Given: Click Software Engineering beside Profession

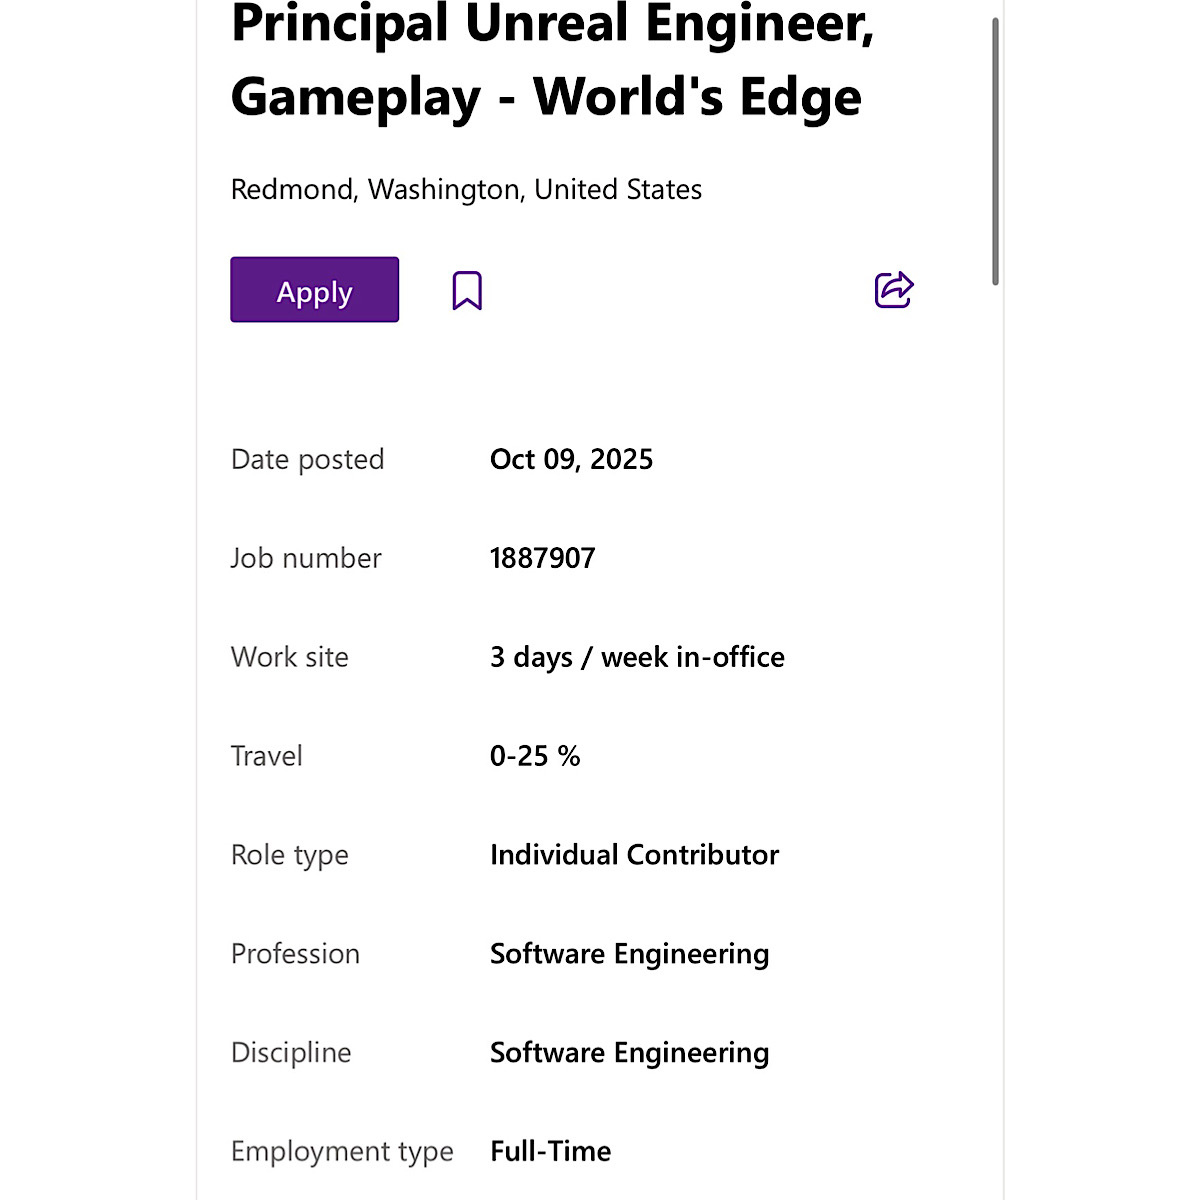Looking at the screenshot, I should pyautogui.click(x=629, y=954).
